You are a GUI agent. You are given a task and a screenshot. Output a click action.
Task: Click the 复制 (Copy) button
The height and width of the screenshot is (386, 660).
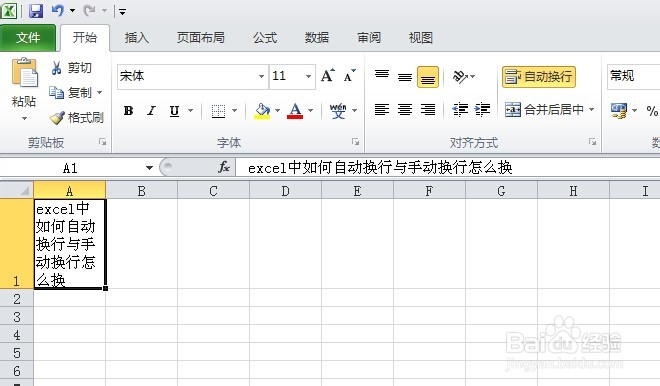[x=70, y=92]
